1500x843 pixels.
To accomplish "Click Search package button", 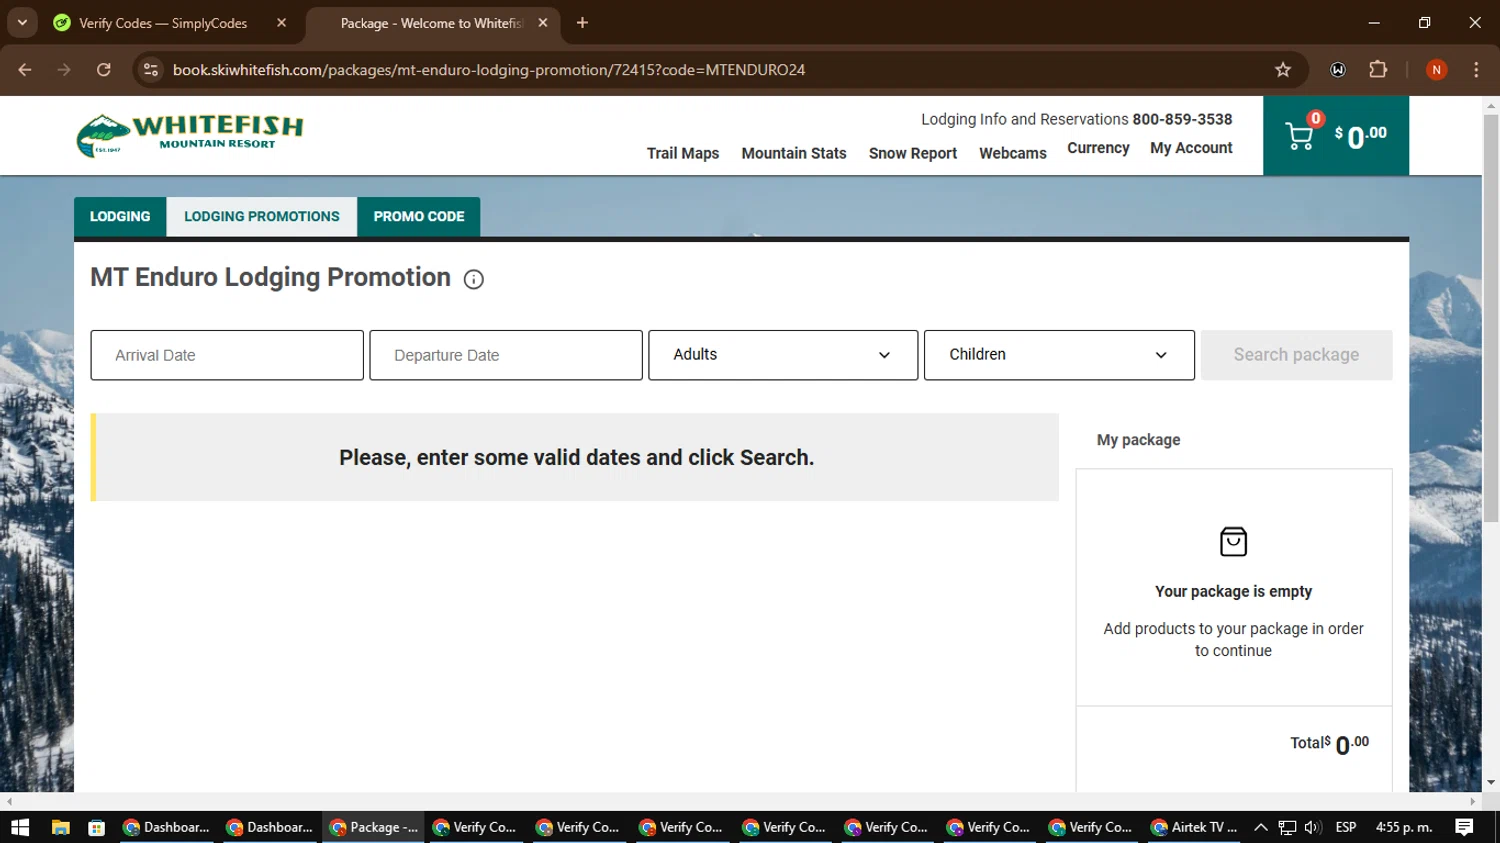I will [1296, 355].
